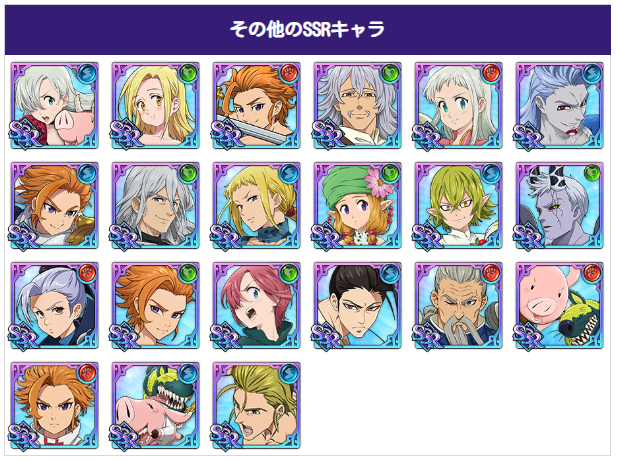
Task: Pick the pink pig with green monster card
Action: coord(559,306)
